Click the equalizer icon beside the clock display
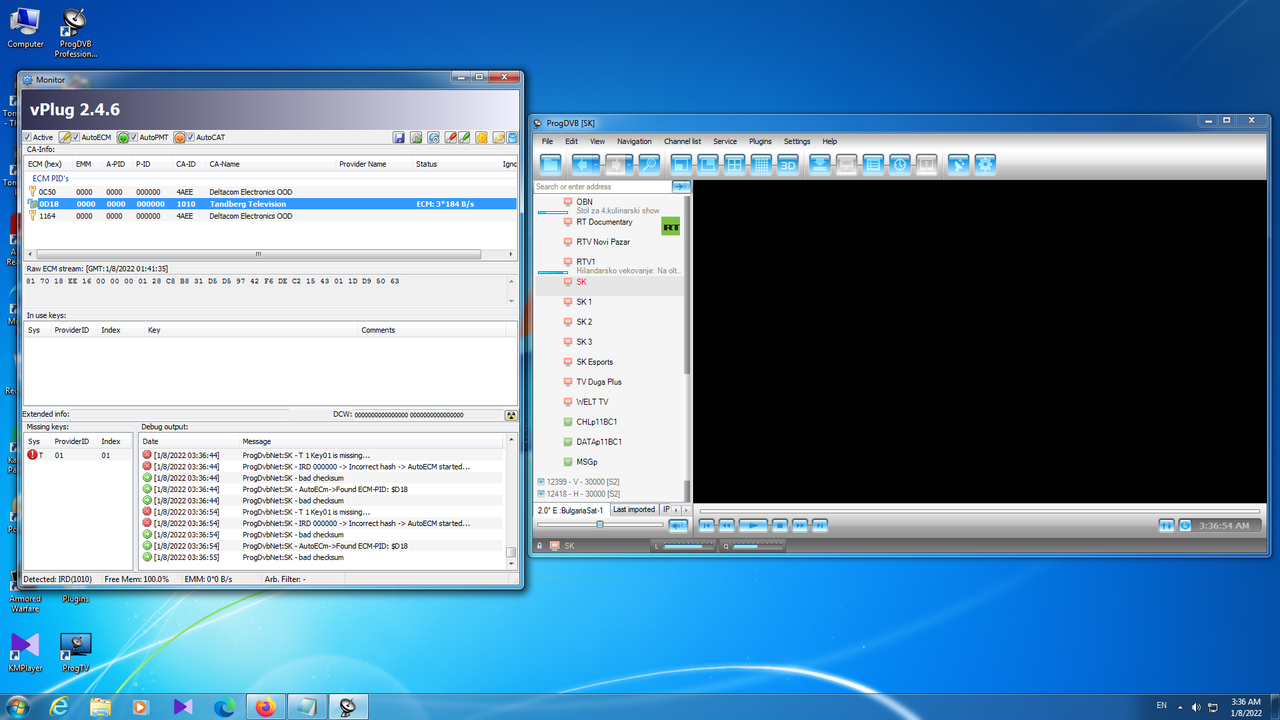 pos(1166,525)
